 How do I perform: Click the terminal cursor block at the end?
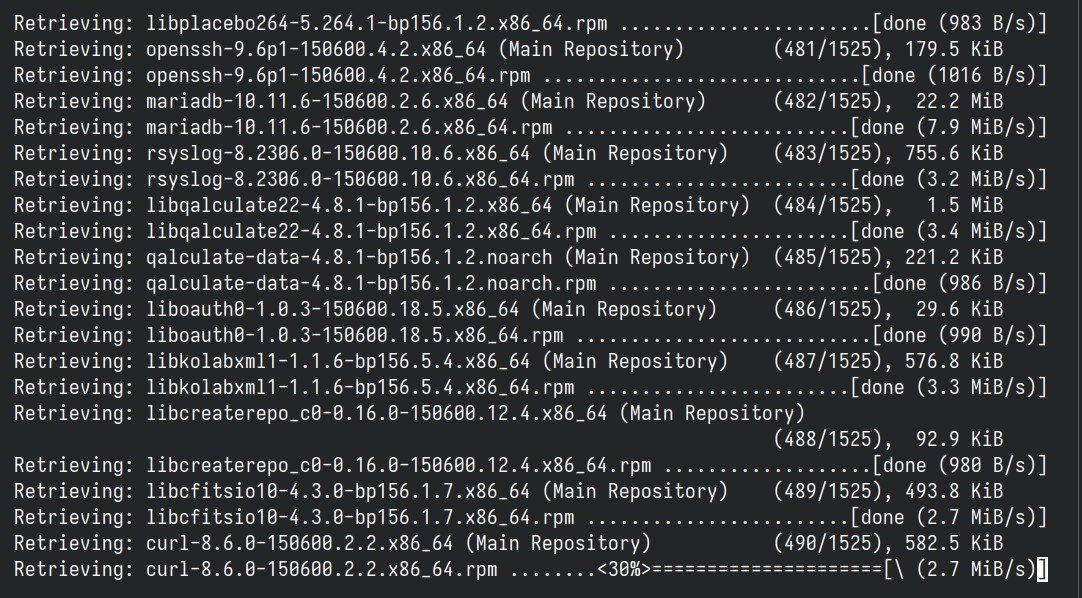pos(1042,570)
